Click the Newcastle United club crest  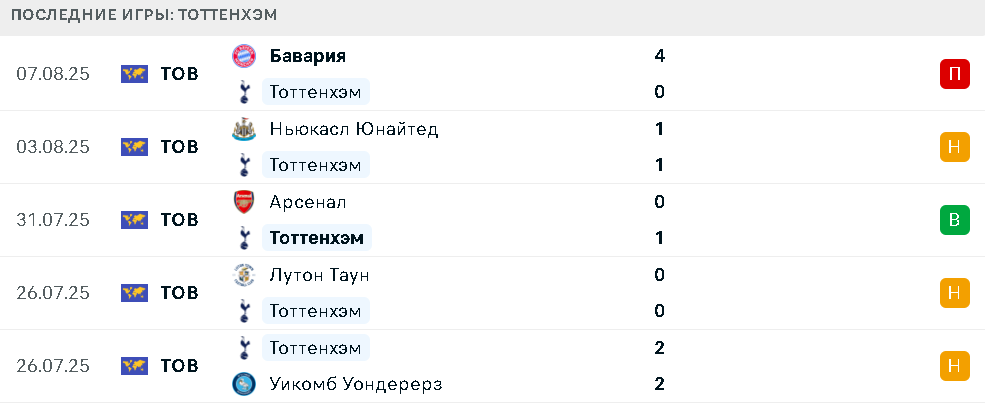click(x=244, y=129)
